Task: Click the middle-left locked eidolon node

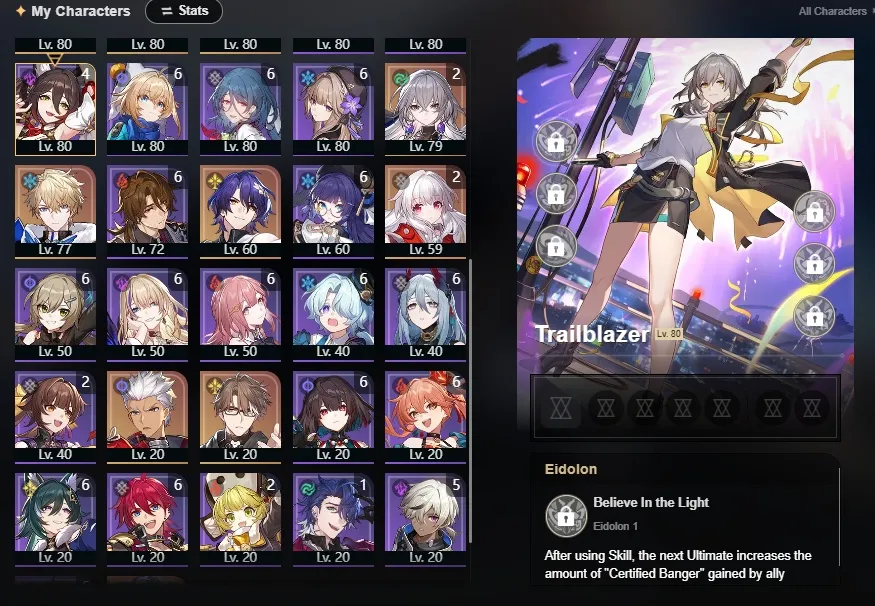Action: click(x=556, y=193)
